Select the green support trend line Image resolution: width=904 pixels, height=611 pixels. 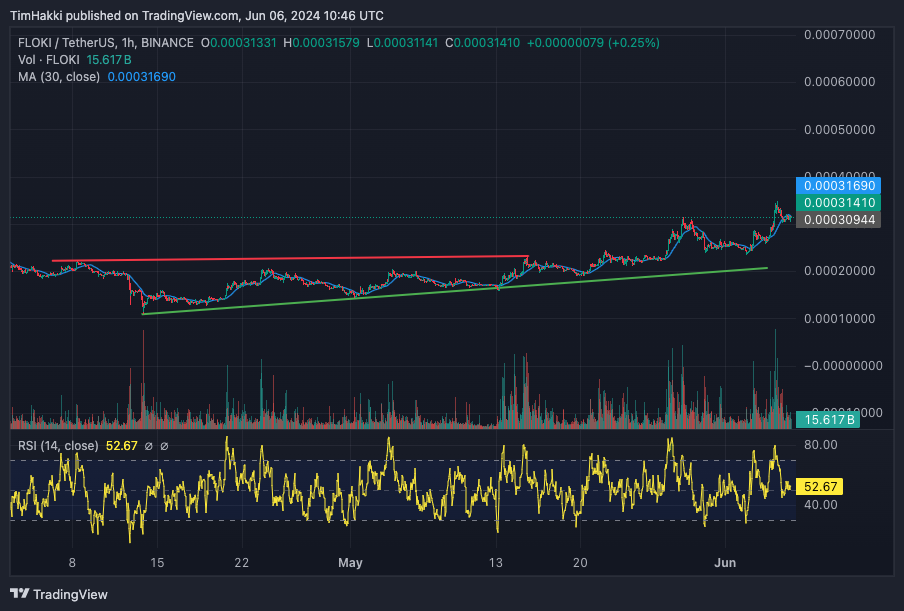(455, 291)
